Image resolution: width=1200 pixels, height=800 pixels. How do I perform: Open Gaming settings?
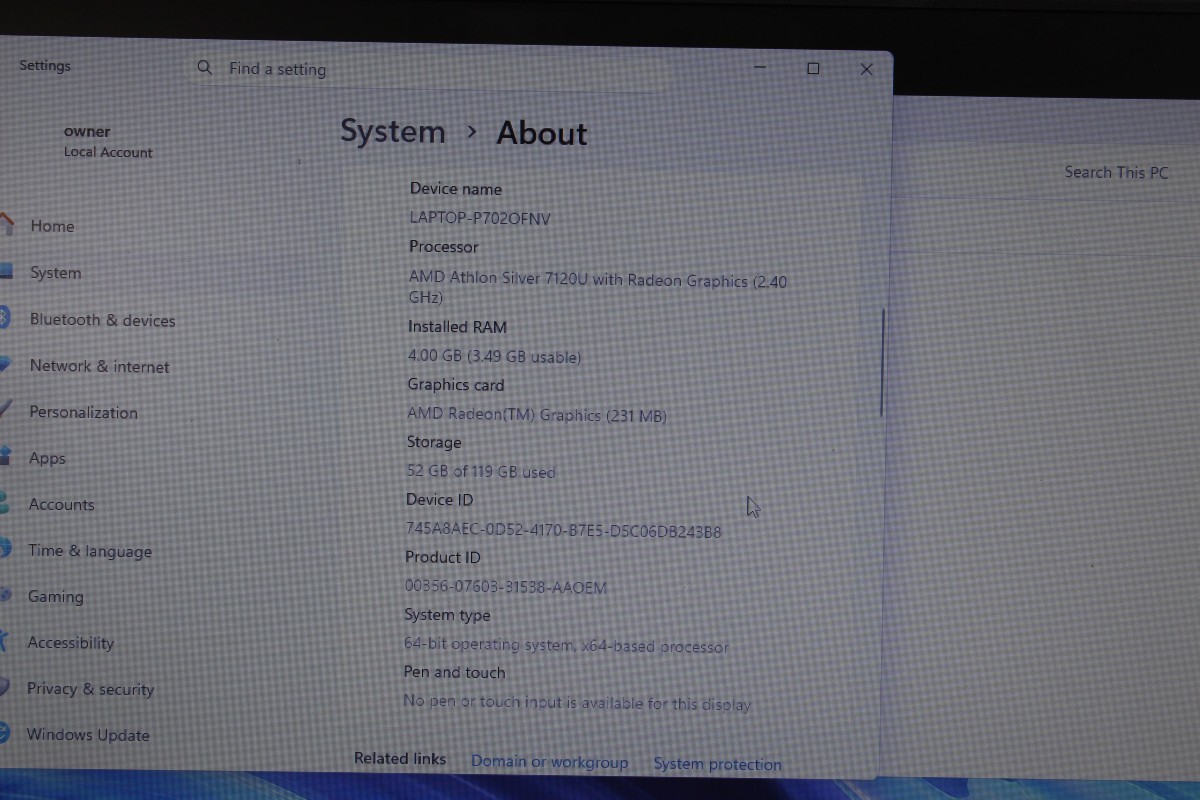click(55, 596)
